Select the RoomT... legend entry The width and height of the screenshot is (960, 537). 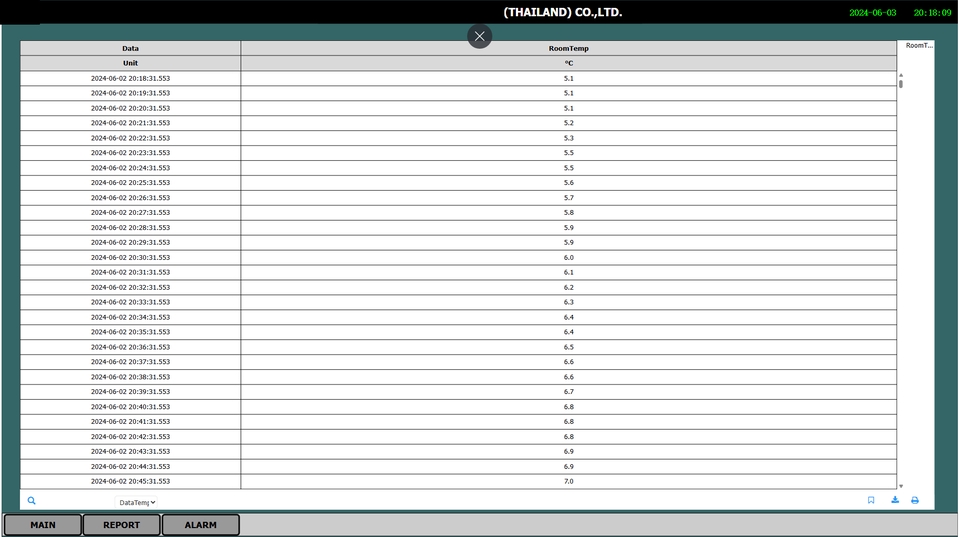click(x=919, y=45)
